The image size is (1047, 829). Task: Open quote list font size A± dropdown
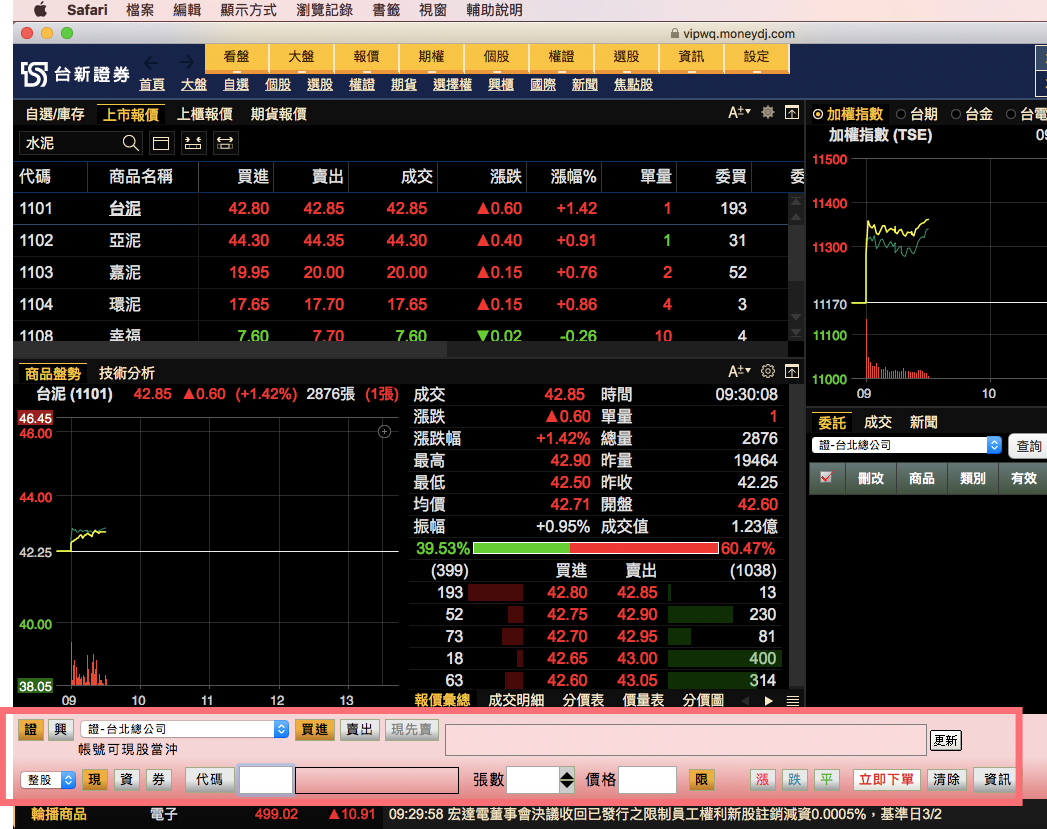739,112
